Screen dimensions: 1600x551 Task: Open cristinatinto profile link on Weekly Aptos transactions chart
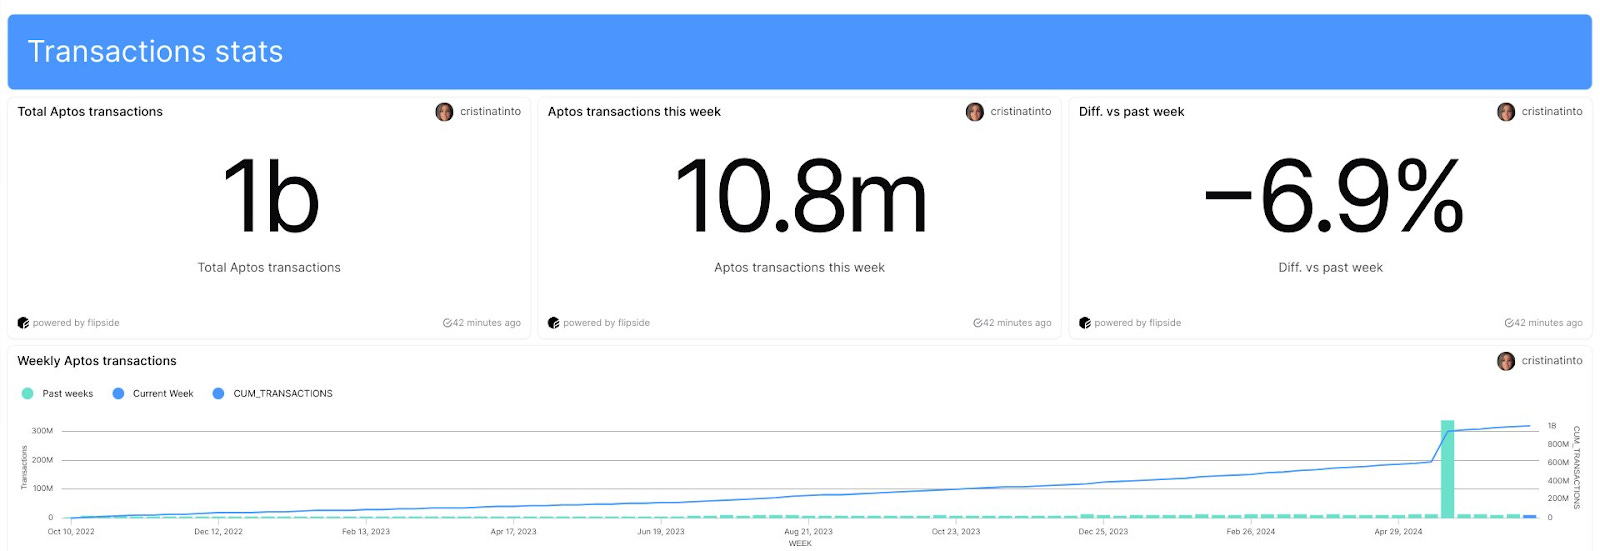coord(1551,361)
